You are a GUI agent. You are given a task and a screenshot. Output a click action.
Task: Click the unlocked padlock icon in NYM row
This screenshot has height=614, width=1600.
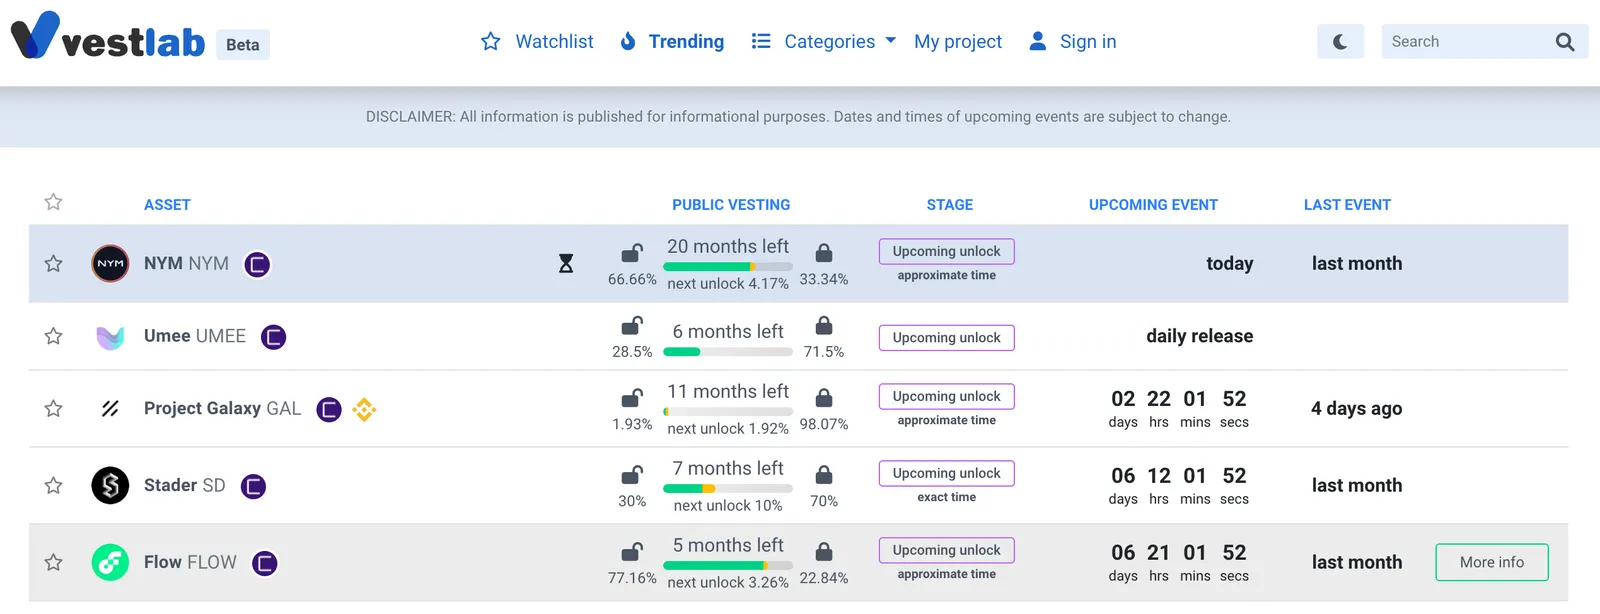[632, 252]
